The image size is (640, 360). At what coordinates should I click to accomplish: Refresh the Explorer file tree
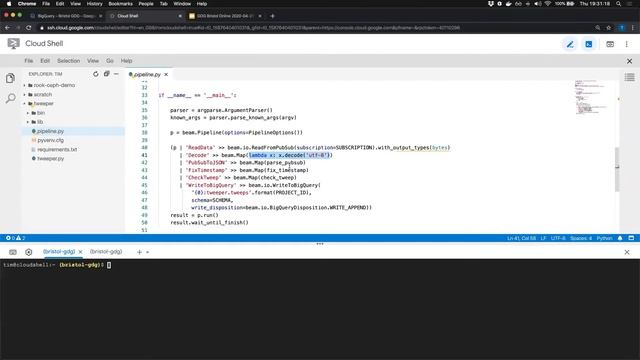pyautogui.click(x=96, y=74)
